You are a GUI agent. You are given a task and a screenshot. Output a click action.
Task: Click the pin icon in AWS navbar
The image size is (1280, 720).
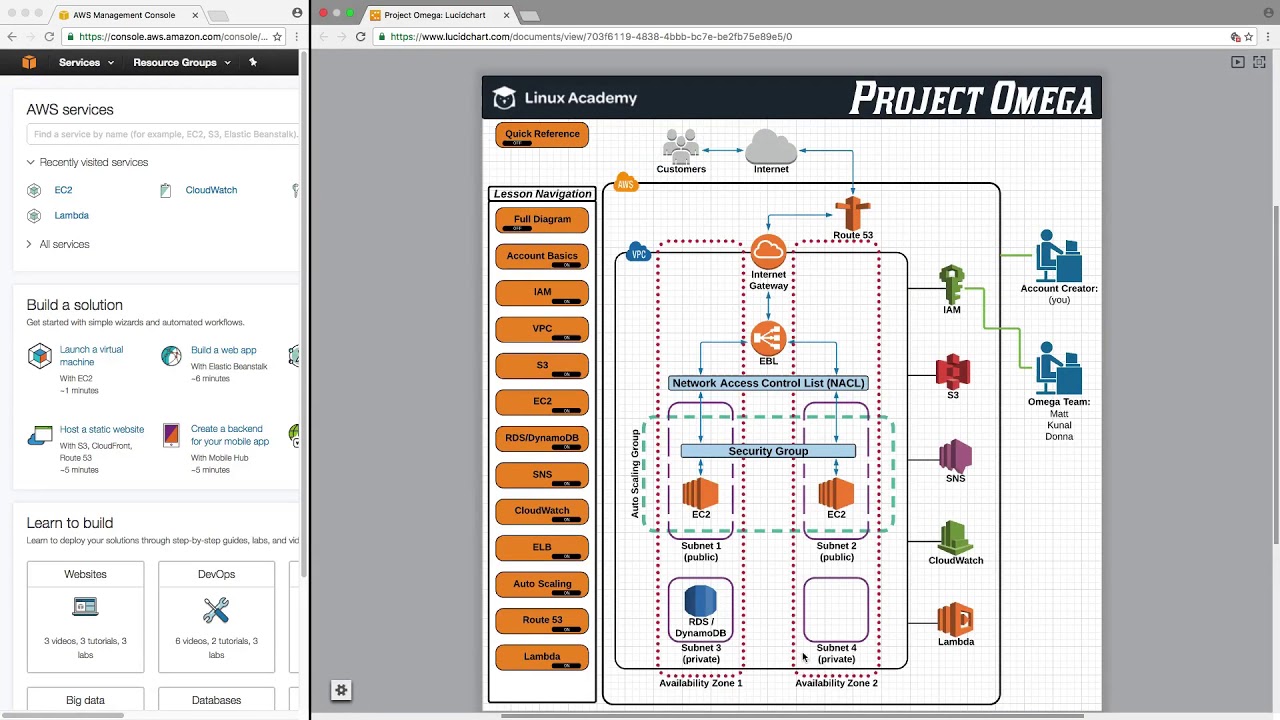[x=253, y=62]
